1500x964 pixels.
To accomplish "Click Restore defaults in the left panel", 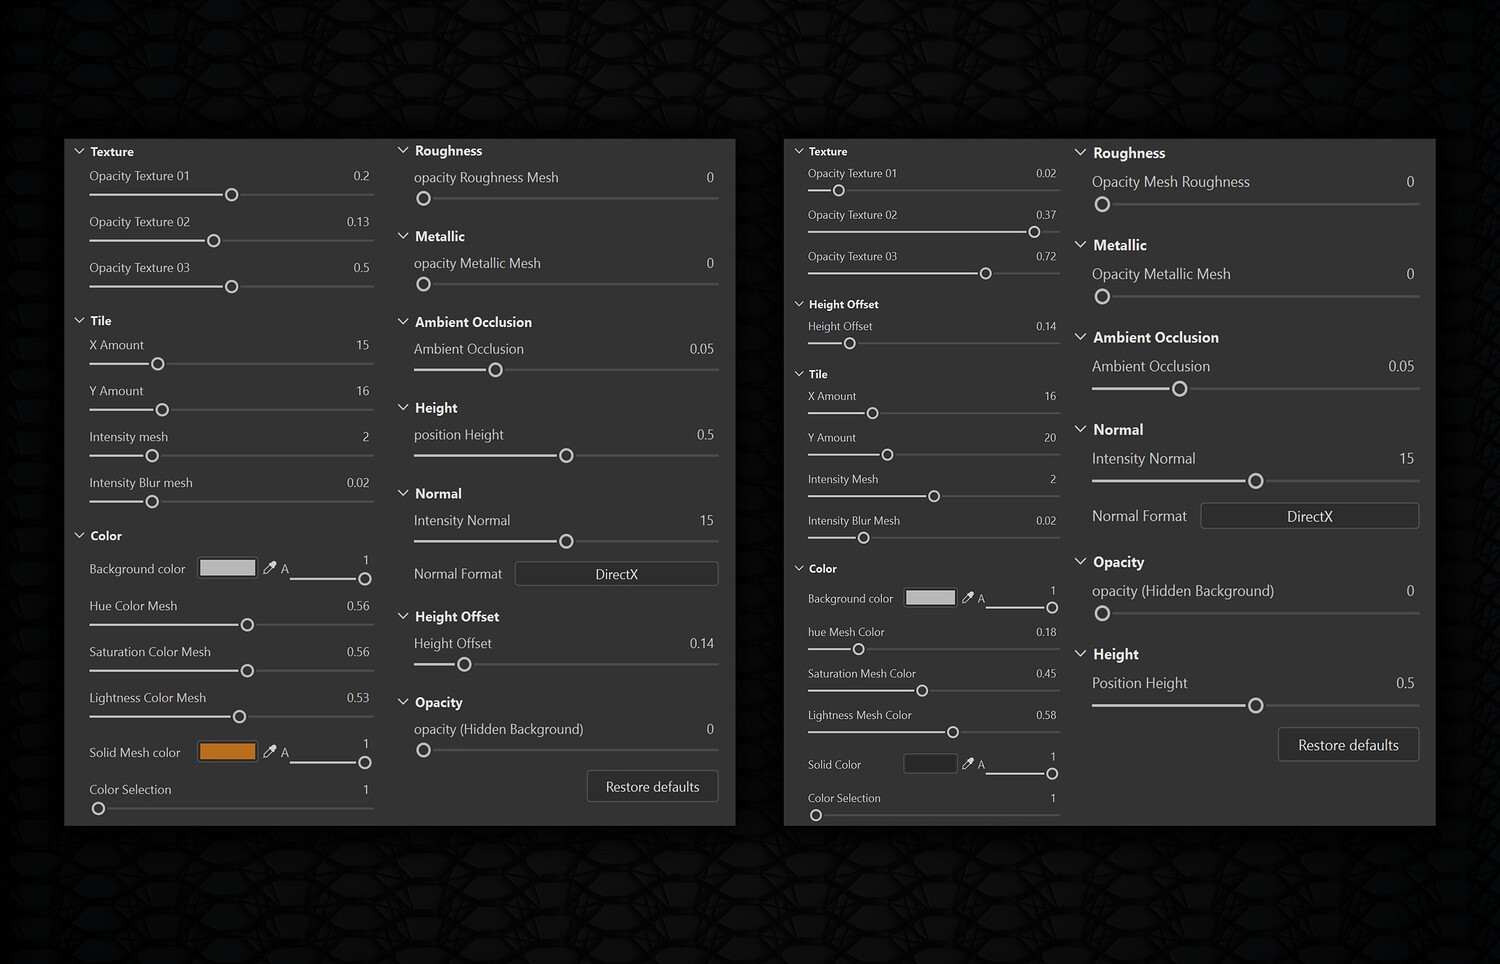I will 652,787.
